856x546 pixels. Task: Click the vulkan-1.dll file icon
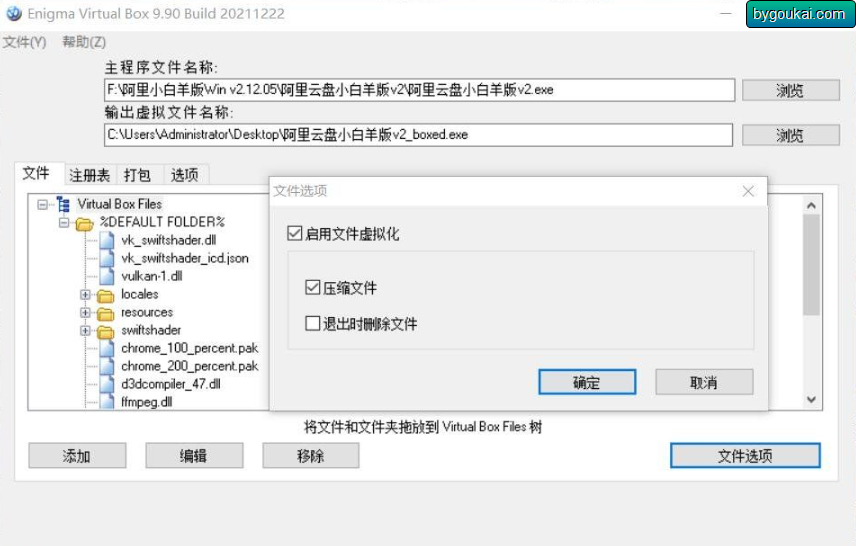point(107,276)
